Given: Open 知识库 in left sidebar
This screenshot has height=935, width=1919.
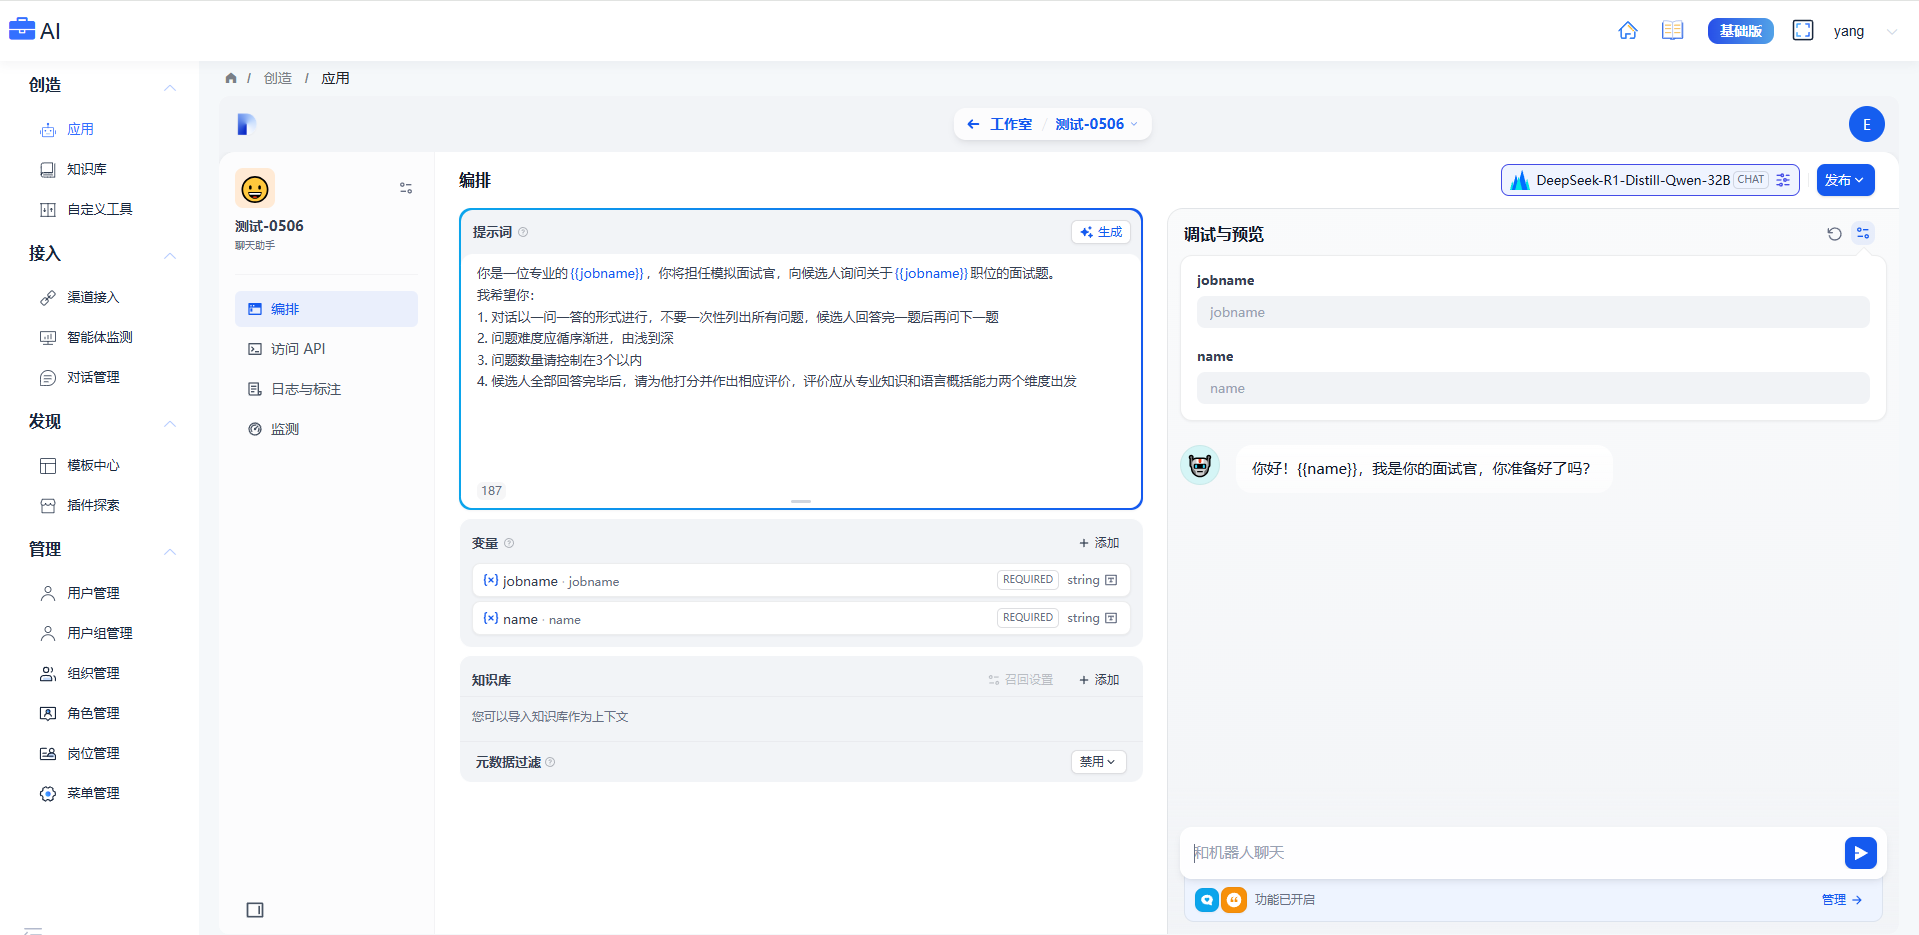Looking at the screenshot, I should (87, 169).
